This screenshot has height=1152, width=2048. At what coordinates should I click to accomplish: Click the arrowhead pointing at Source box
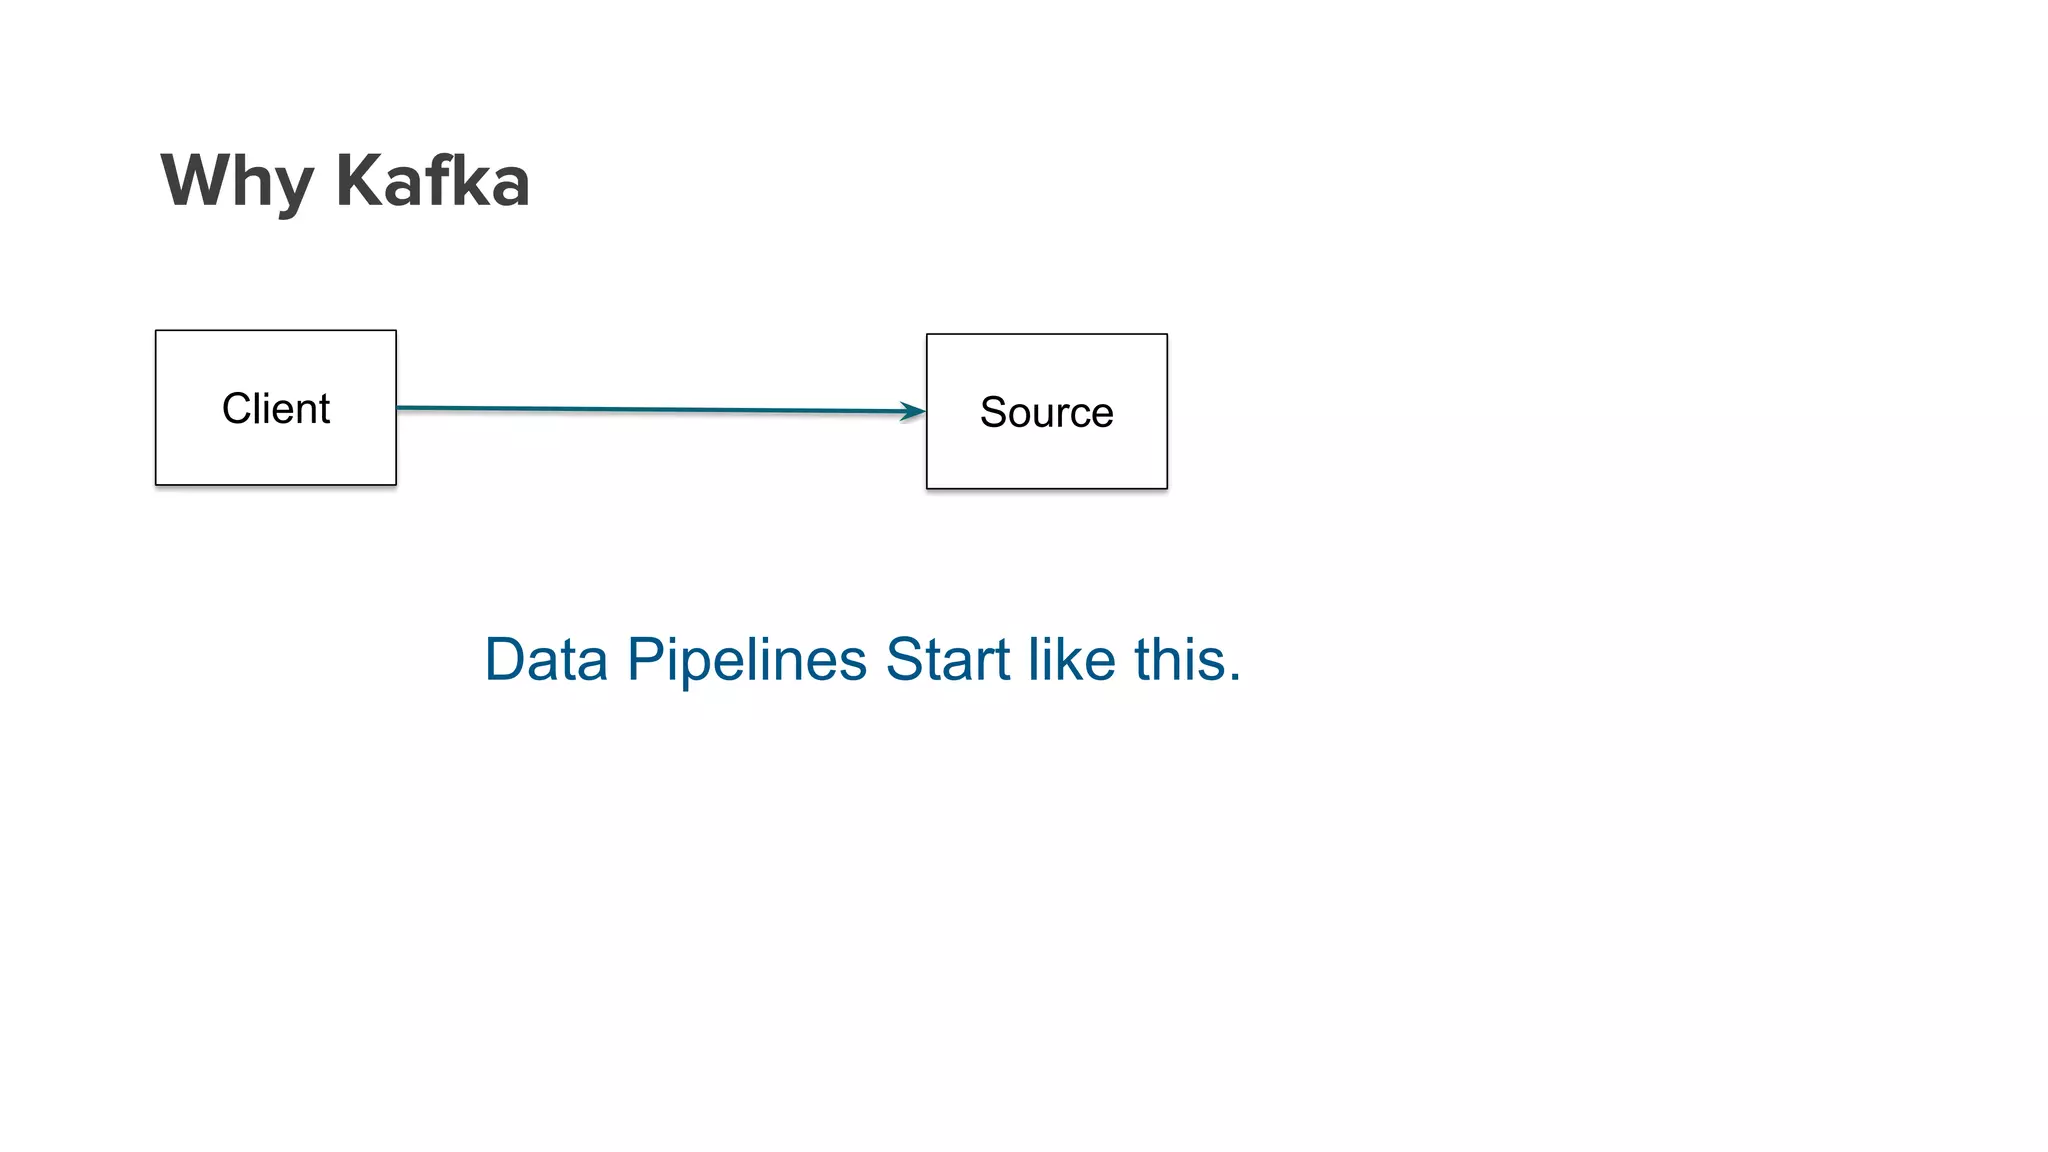[914, 411]
